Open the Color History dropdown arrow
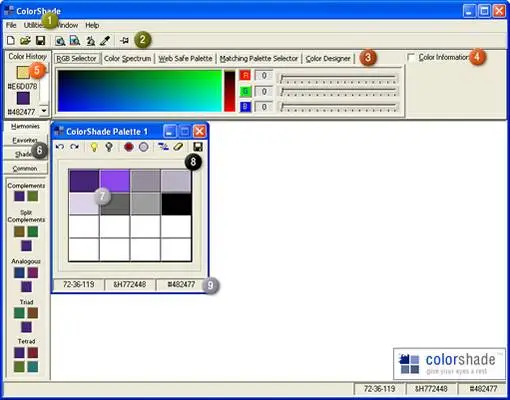Image resolution: width=510 pixels, height=400 pixels. coord(44,111)
